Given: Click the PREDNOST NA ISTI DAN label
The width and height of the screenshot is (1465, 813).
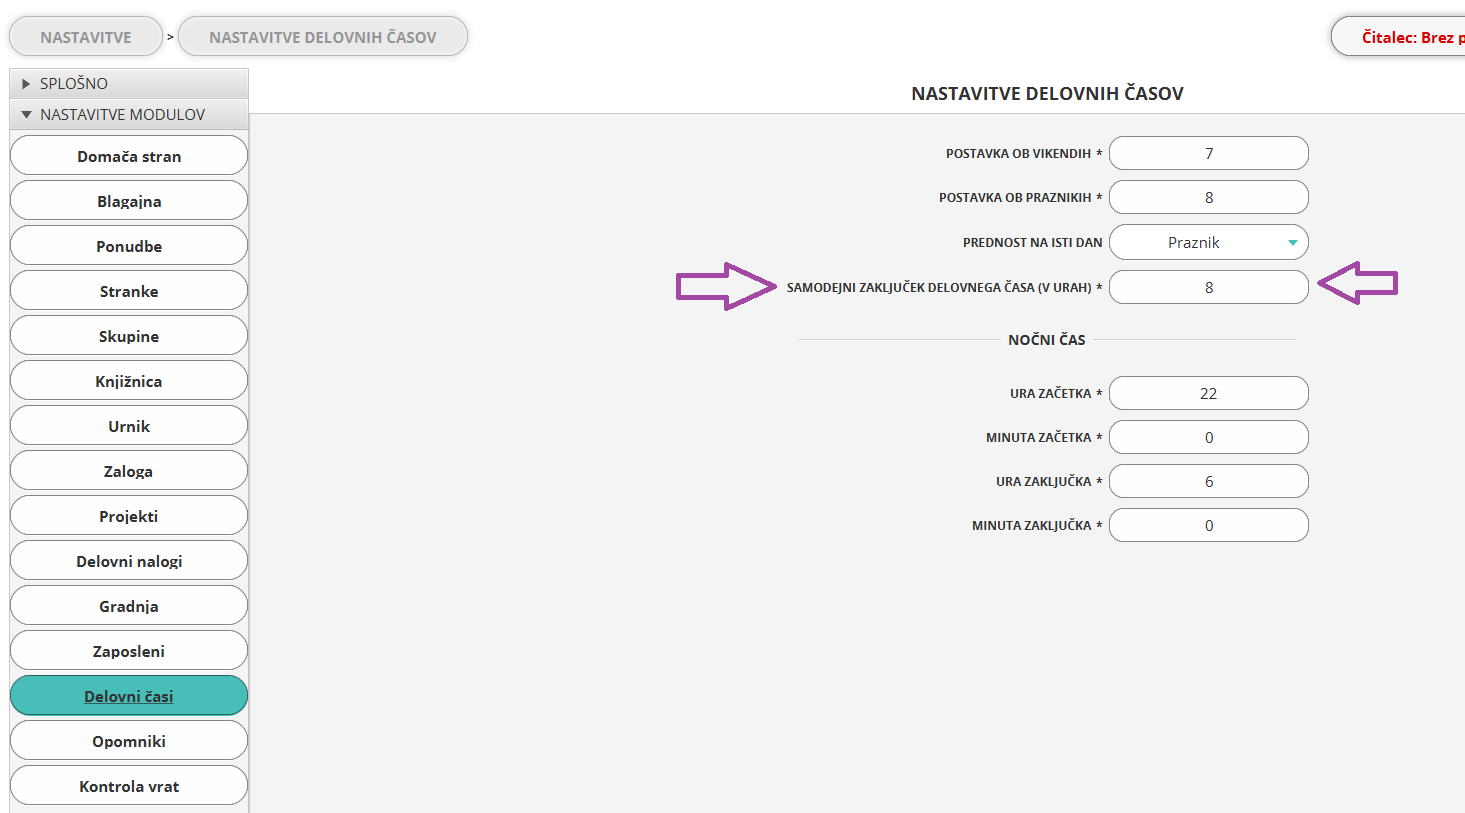Looking at the screenshot, I should pos(1032,243).
